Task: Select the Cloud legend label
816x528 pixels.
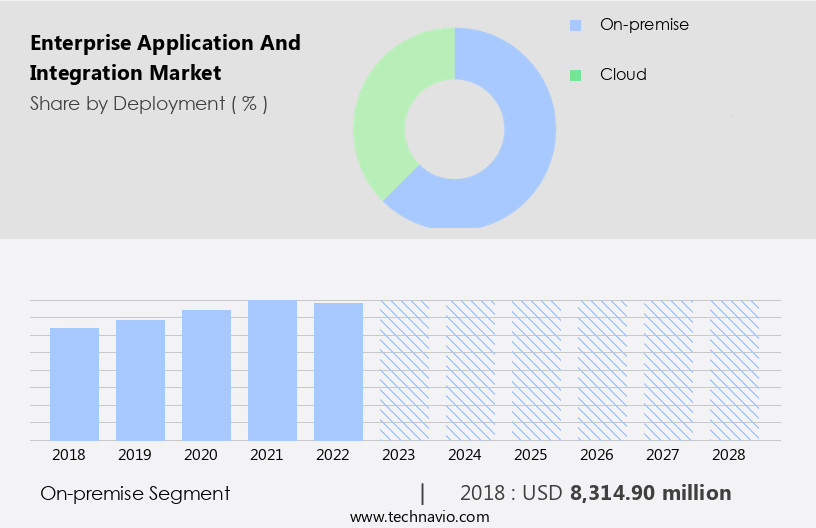Action: [623, 74]
